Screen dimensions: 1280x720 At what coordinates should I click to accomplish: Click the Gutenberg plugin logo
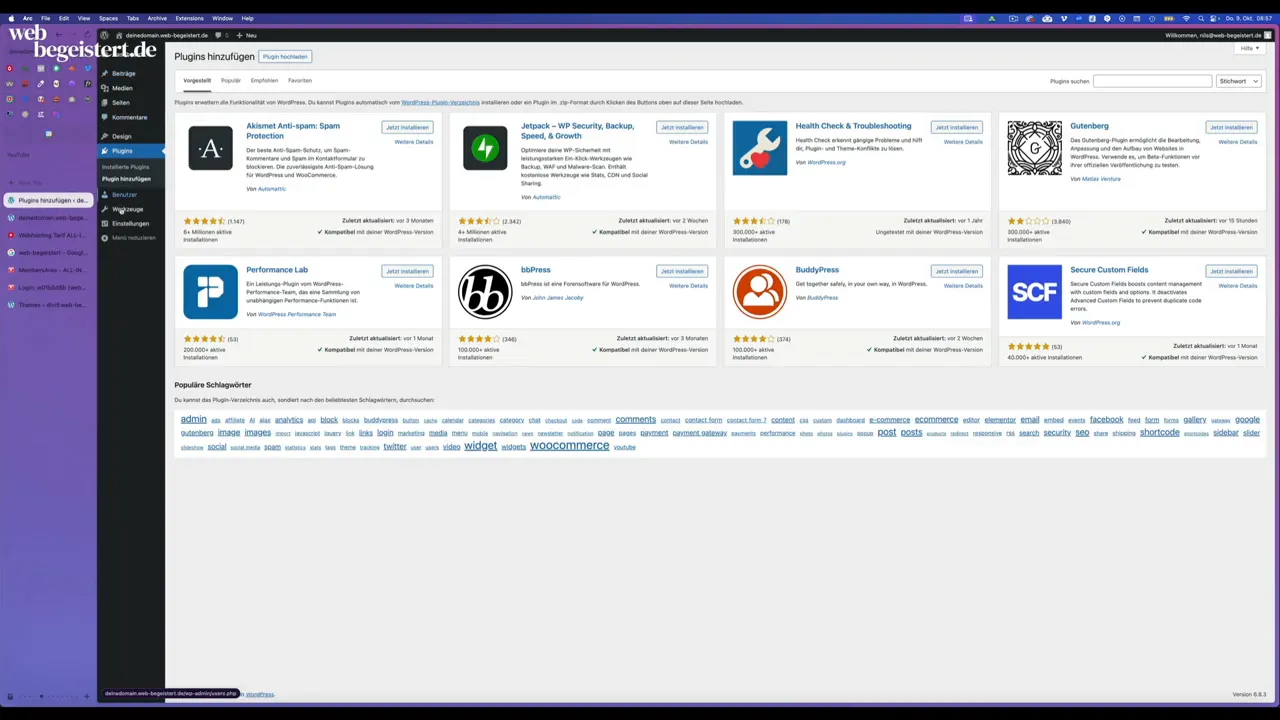coord(1034,148)
